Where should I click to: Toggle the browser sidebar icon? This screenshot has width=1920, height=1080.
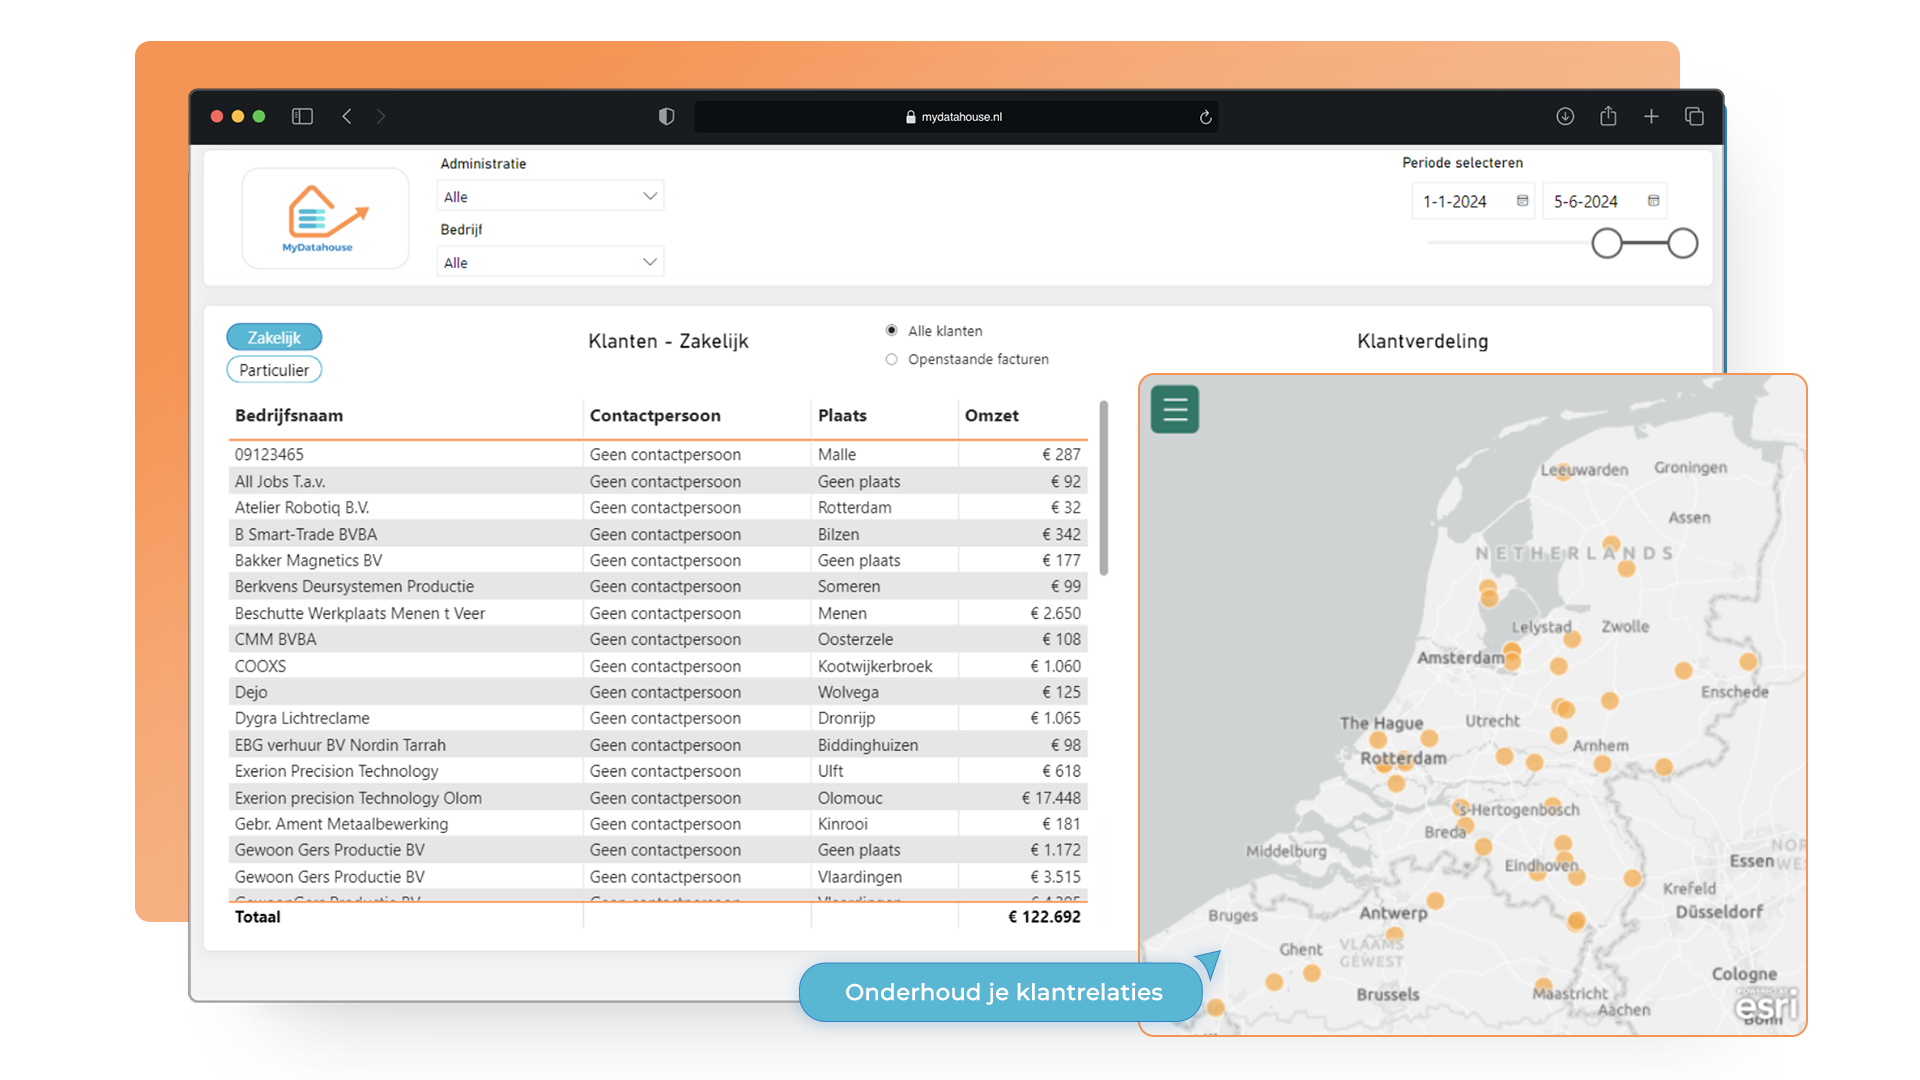click(x=302, y=116)
